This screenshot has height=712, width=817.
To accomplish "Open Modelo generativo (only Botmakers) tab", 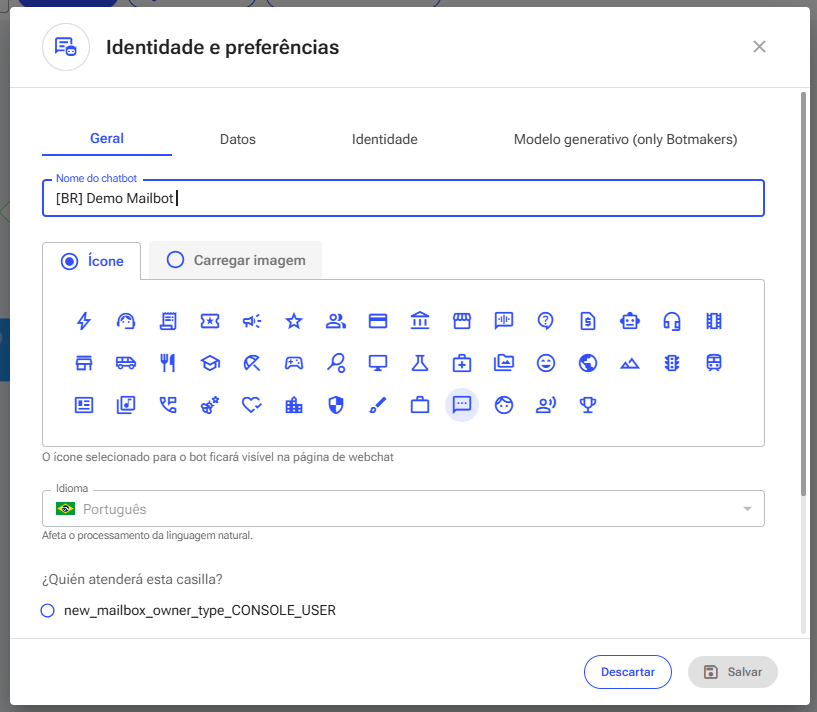I will (x=625, y=139).
